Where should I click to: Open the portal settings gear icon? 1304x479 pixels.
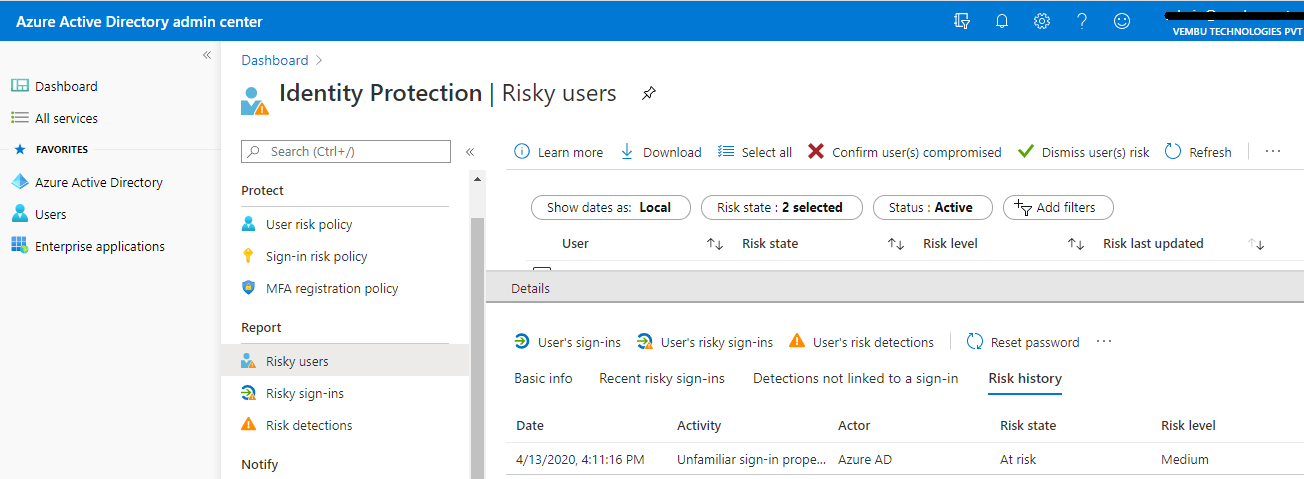pyautogui.click(x=1042, y=21)
